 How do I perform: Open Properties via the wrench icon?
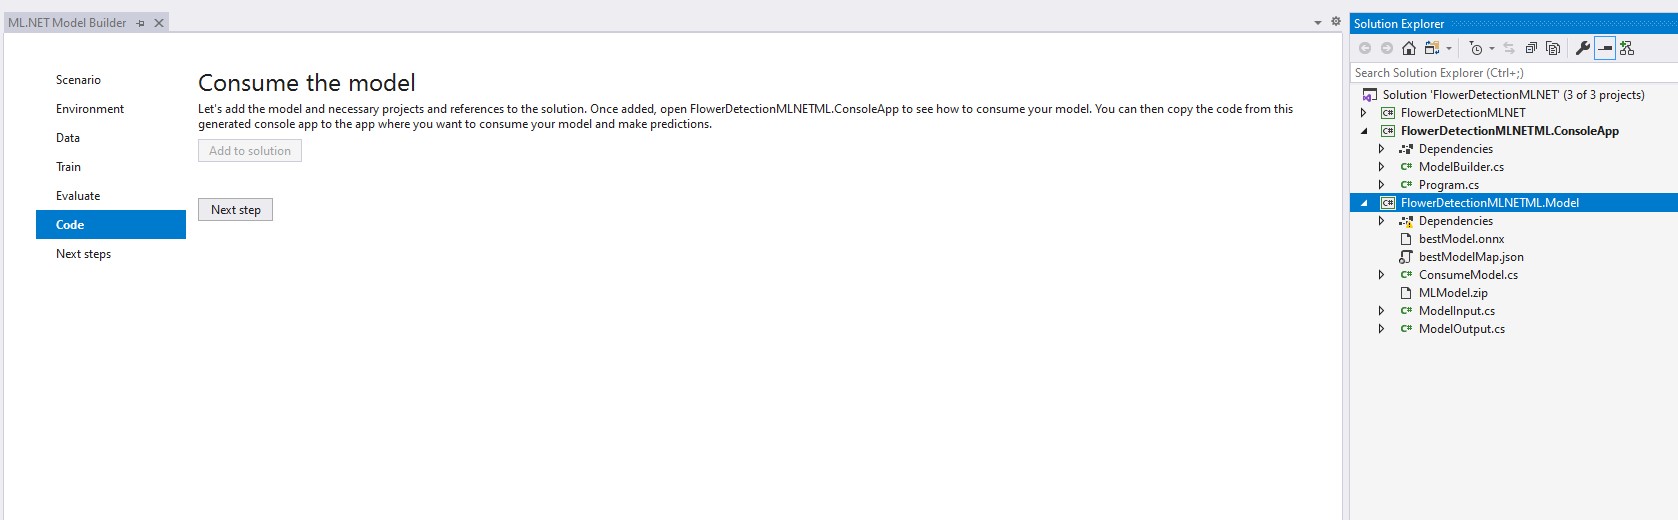tap(1582, 48)
